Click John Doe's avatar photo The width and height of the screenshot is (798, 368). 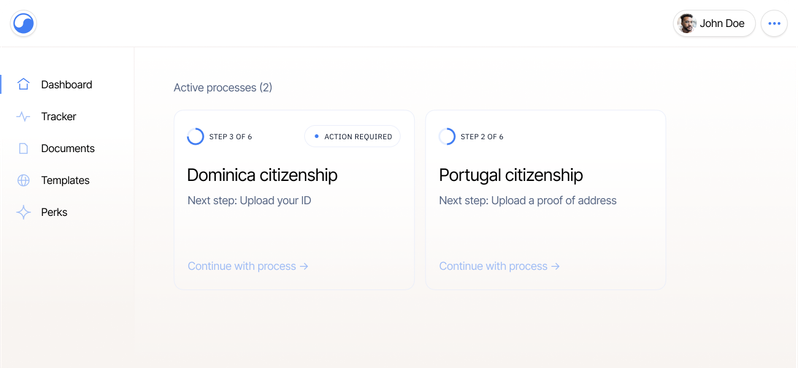687,23
